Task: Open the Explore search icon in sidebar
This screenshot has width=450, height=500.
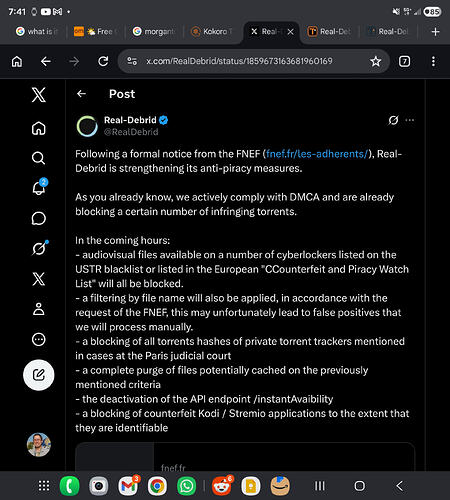Action: pyautogui.click(x=39, y=158)
